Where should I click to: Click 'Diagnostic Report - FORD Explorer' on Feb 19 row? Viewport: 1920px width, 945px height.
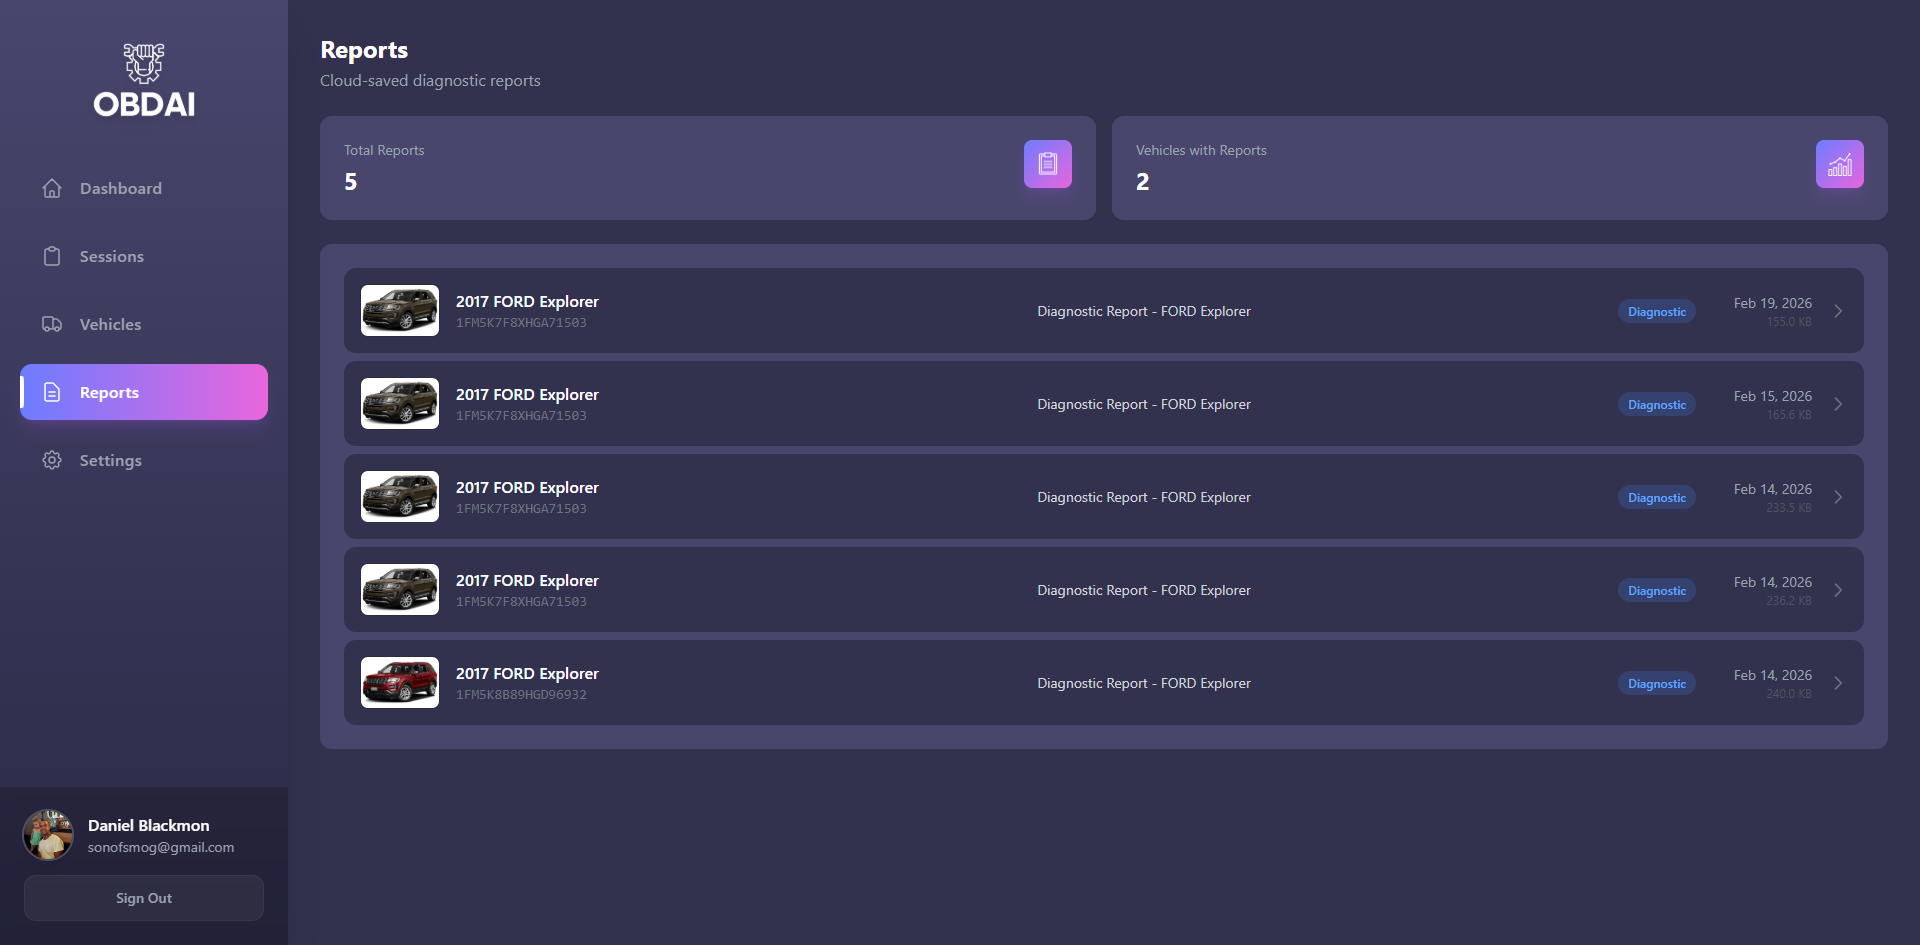coord(1144,311)
